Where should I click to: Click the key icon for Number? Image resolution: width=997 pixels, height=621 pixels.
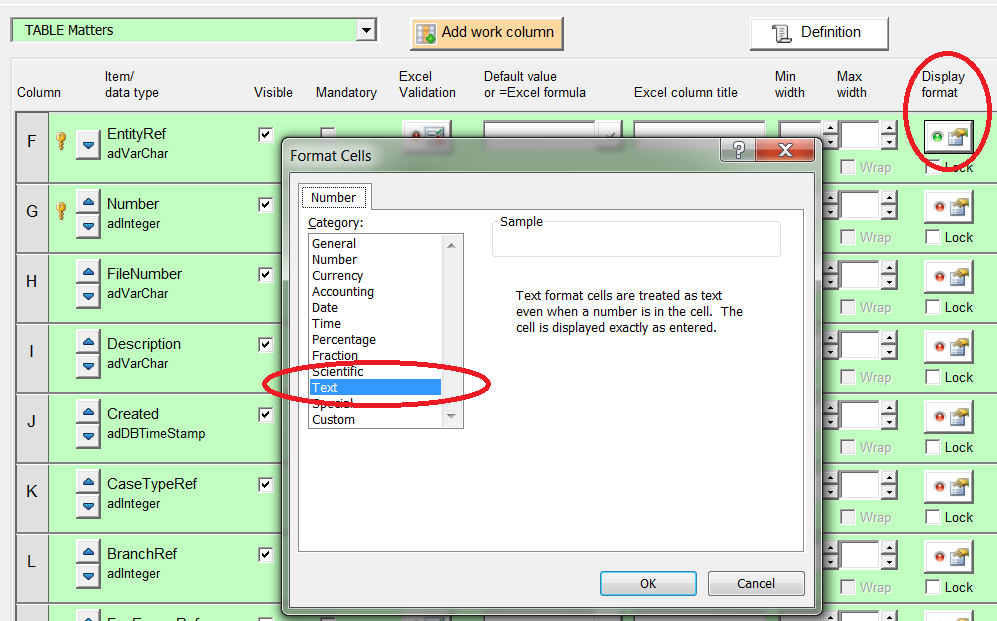[62, 210]
